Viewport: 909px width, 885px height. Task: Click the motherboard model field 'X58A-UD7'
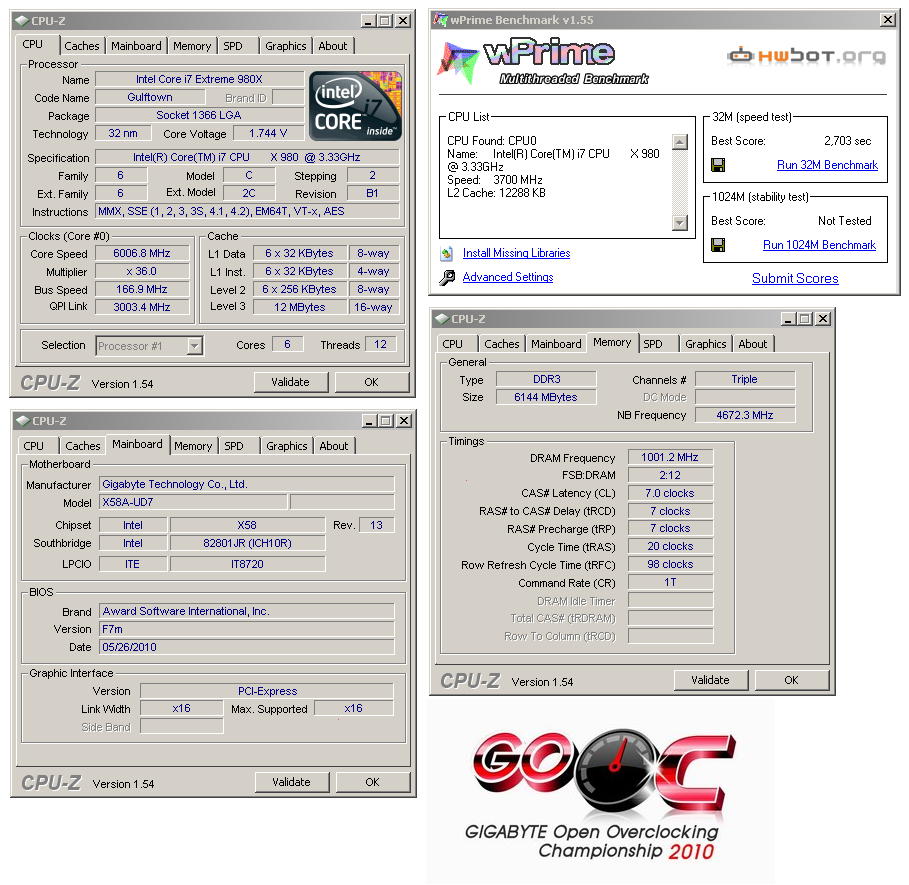pos(193,502)
